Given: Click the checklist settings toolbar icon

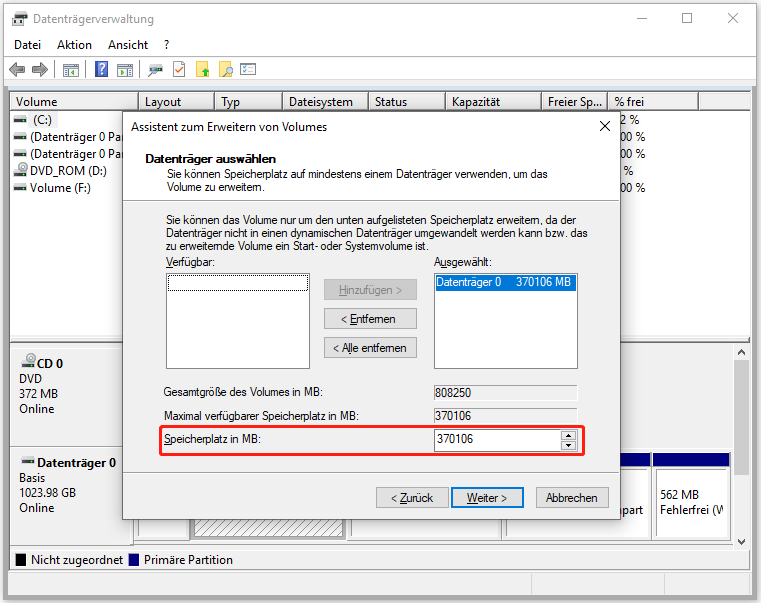Looking at the screenshot, I should point(248,69).
